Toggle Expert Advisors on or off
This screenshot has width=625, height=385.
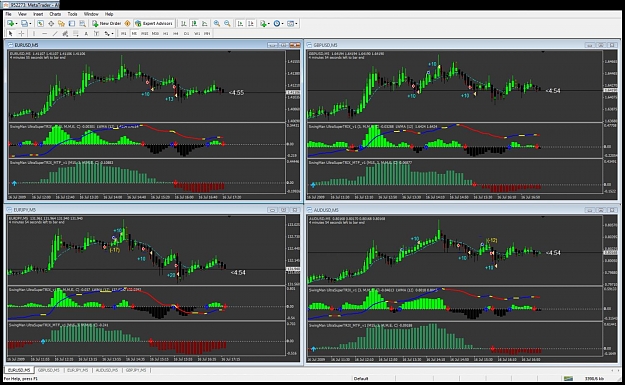(x=153, y=24)
